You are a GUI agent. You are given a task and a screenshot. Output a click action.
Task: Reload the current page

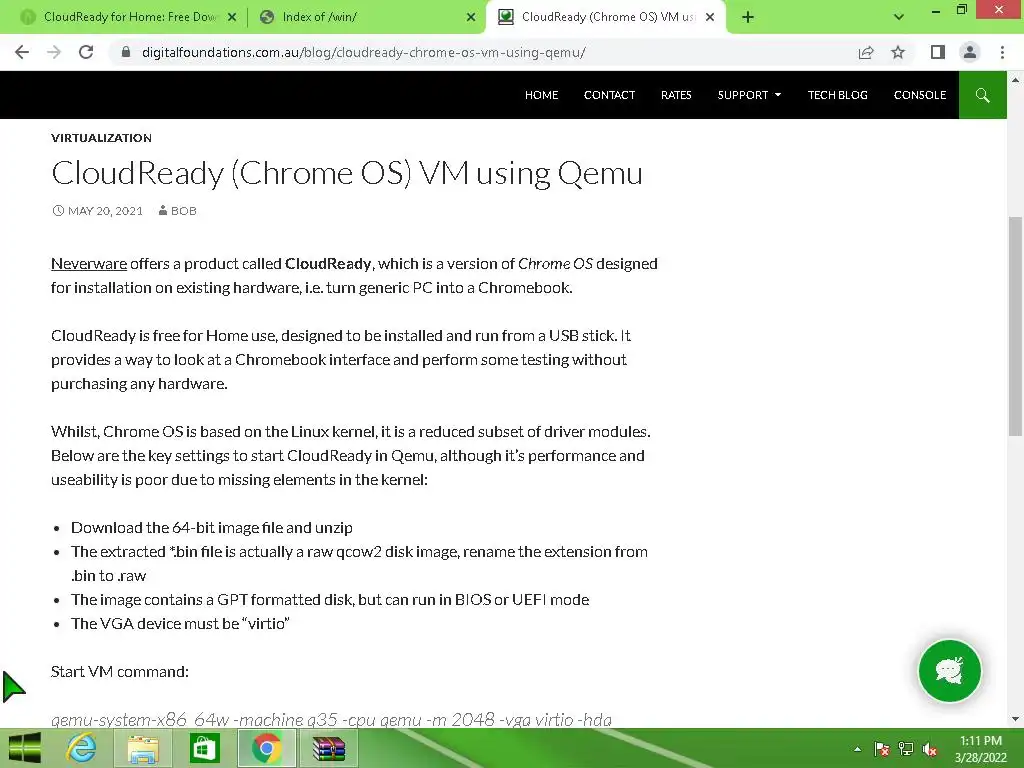[86, 52]
